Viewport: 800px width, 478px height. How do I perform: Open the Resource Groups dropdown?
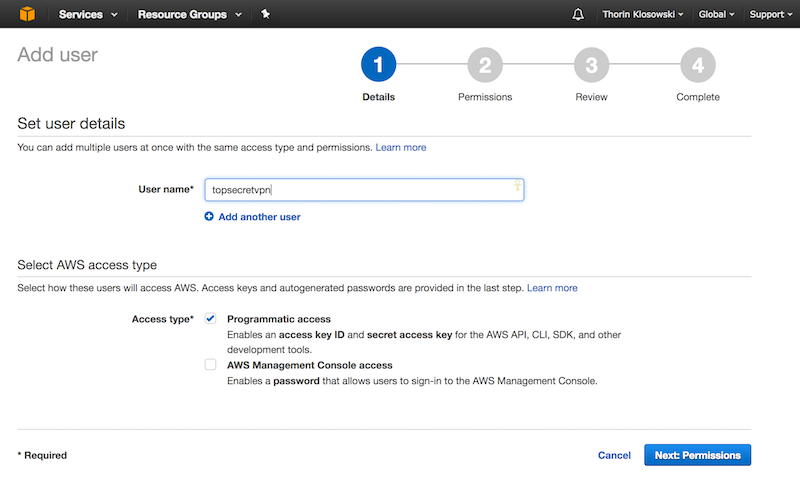point(189,14)
